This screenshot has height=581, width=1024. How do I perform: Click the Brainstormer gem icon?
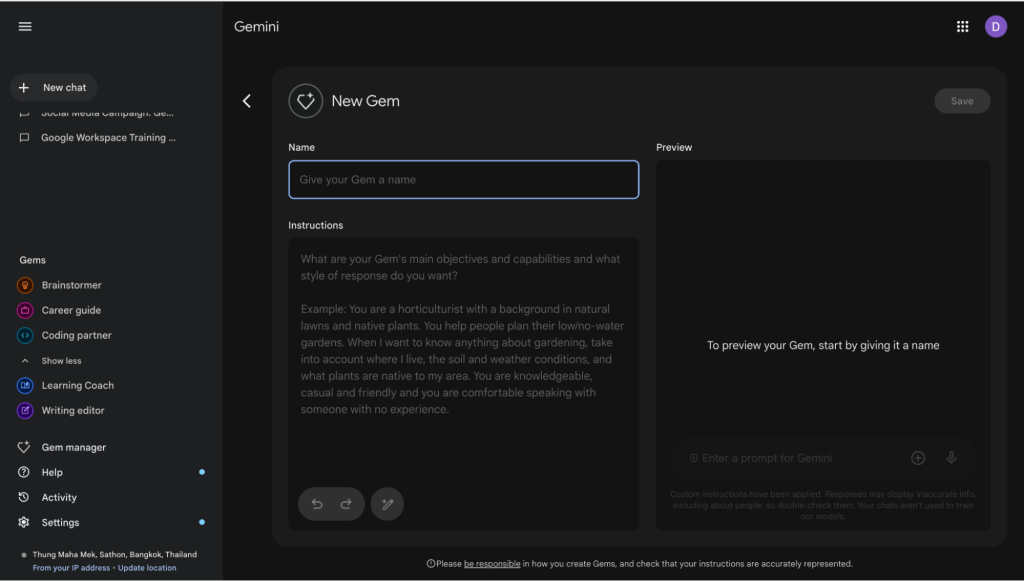25,285
